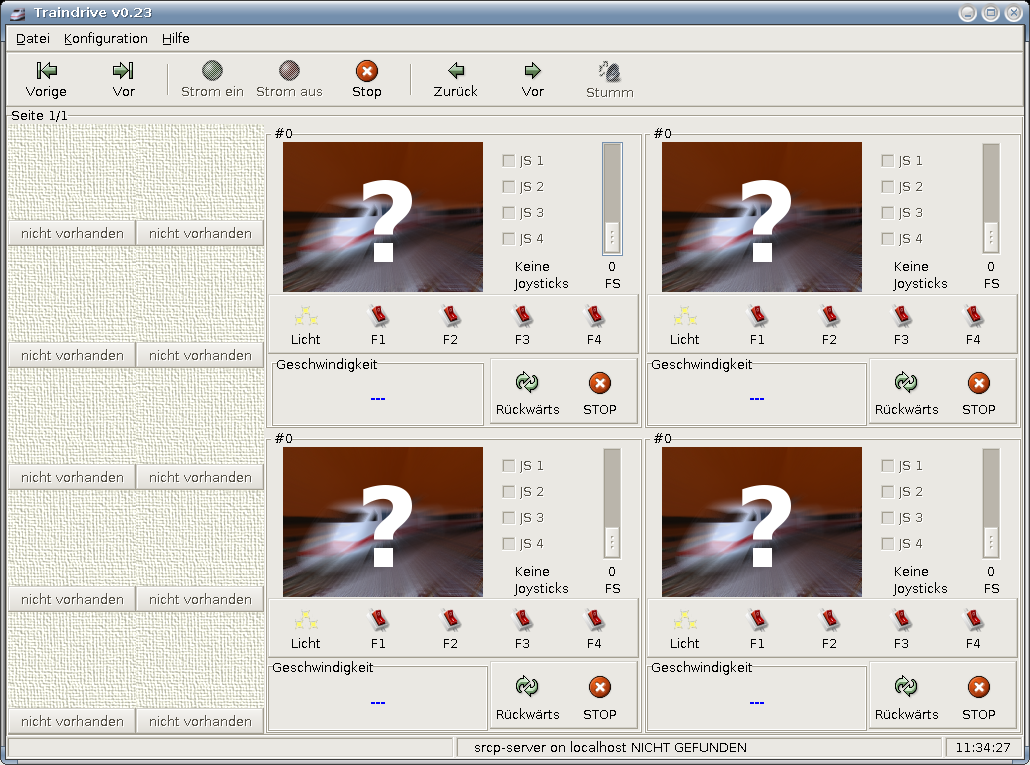Click the Strom aus toolbar button
The width and height of the screenshot is (1030, 765).
click(x=289, y=71)
